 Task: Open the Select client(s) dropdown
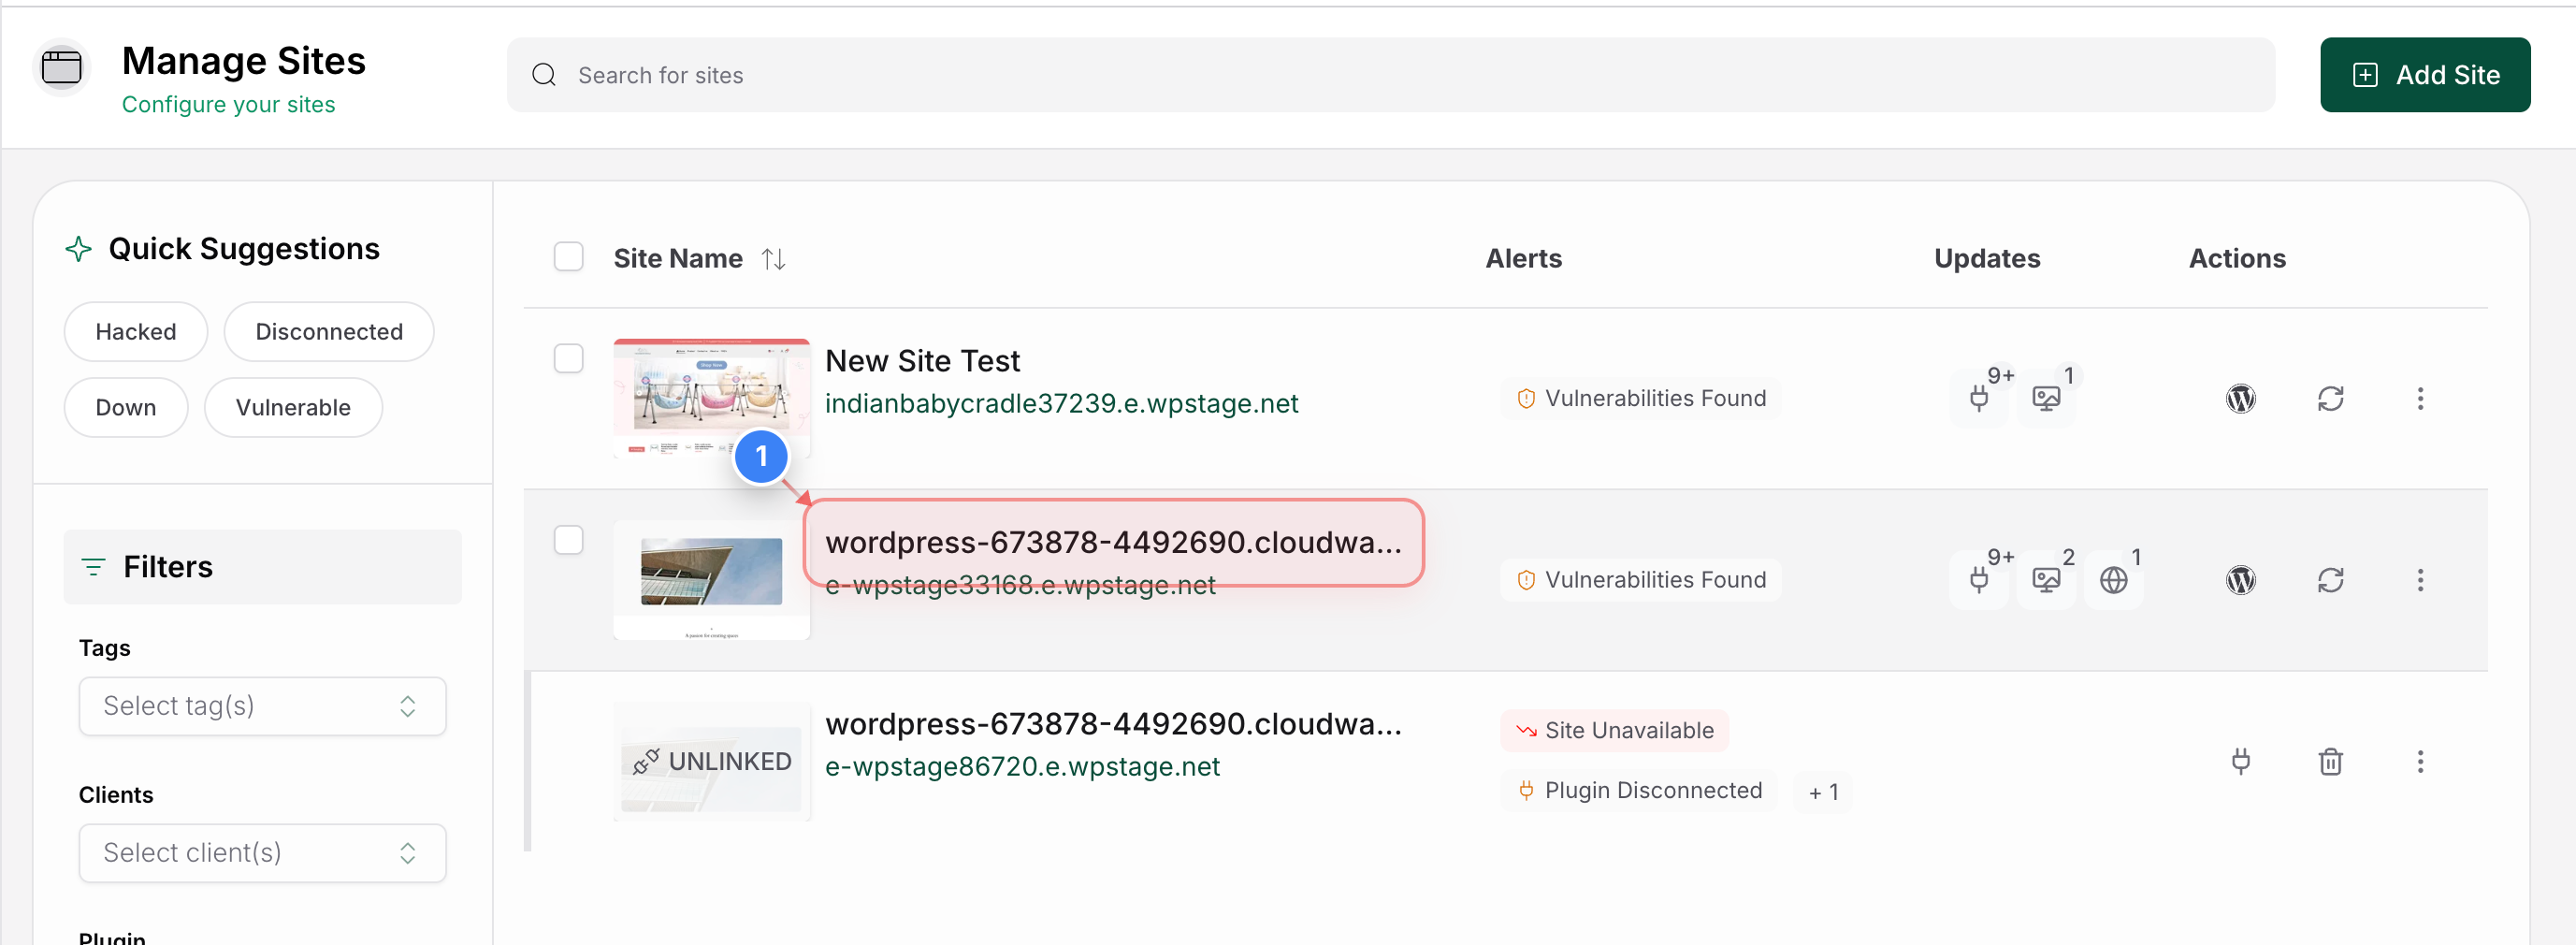click(262, 853)
